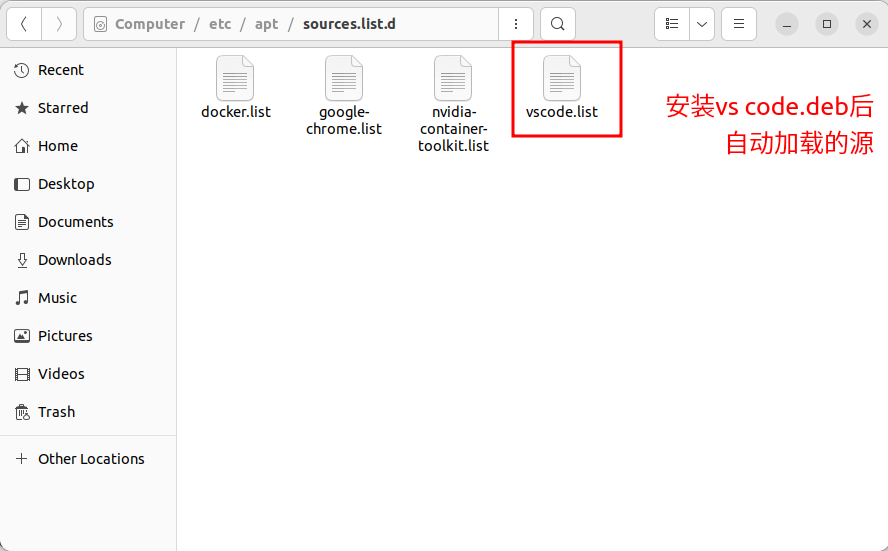888x551 pixels.
Task: Select the google-chrome.list file icon
Action: pos(344,78)
